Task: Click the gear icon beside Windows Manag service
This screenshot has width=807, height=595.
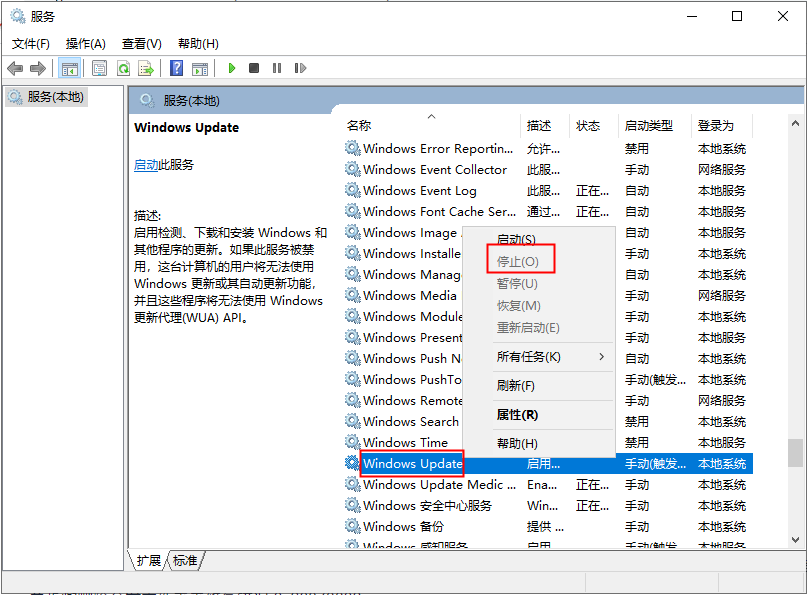Action: tap(353, 274)
